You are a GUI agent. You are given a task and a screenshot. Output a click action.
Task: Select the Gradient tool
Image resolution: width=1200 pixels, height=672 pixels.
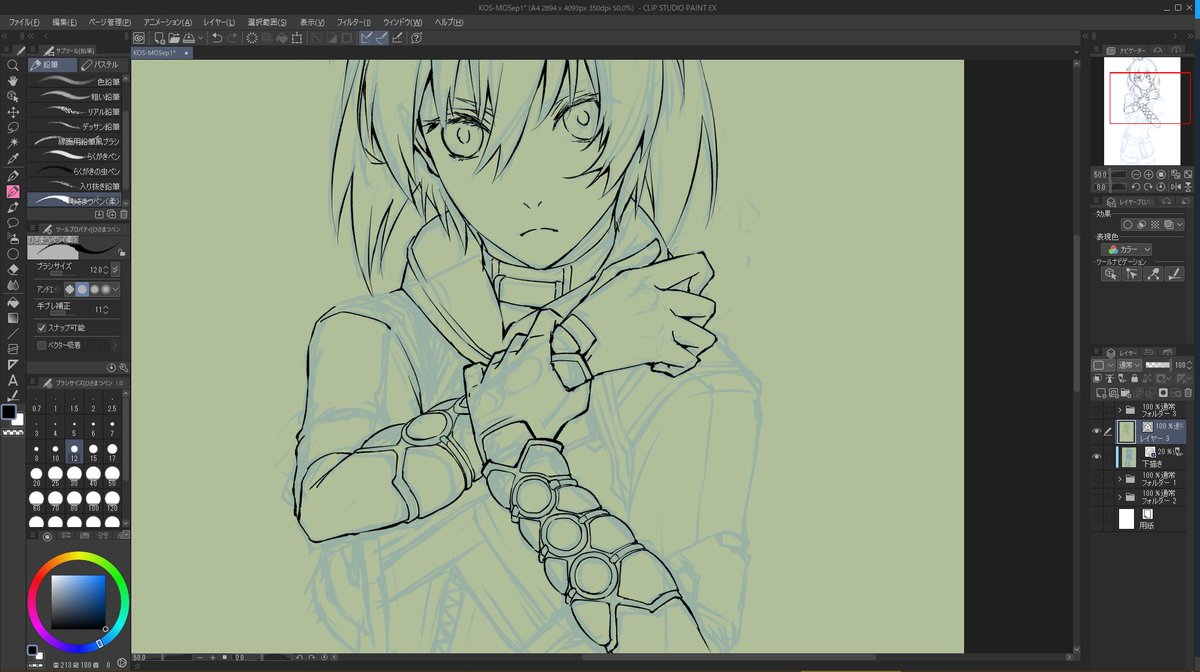(x=13, y=317)
